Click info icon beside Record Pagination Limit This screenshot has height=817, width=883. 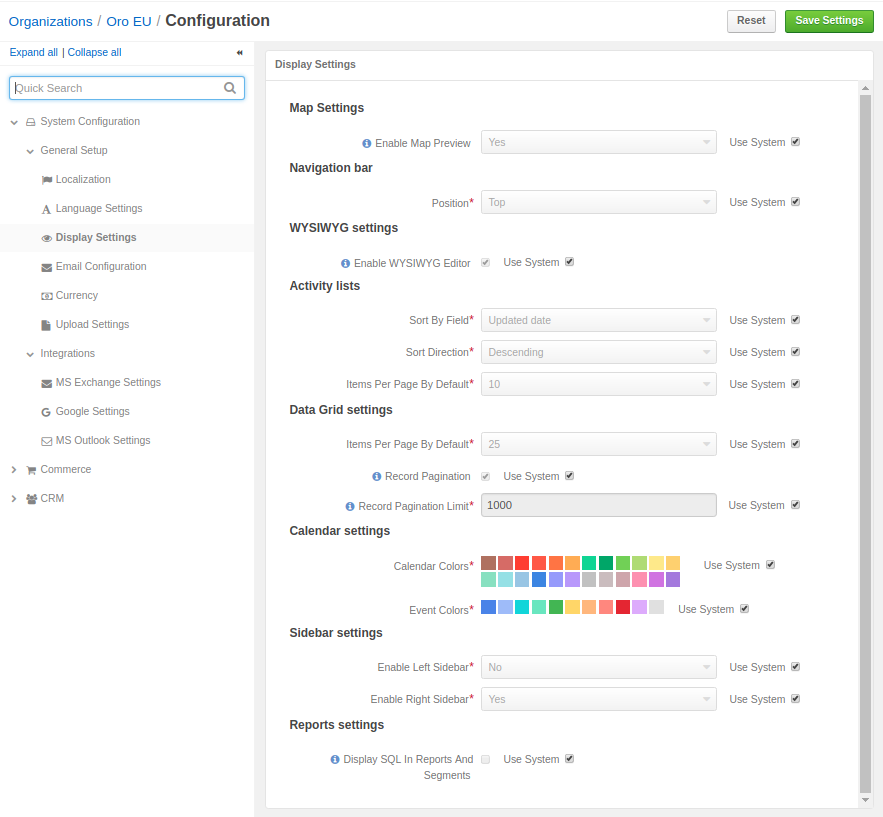(x=350, y=507)
